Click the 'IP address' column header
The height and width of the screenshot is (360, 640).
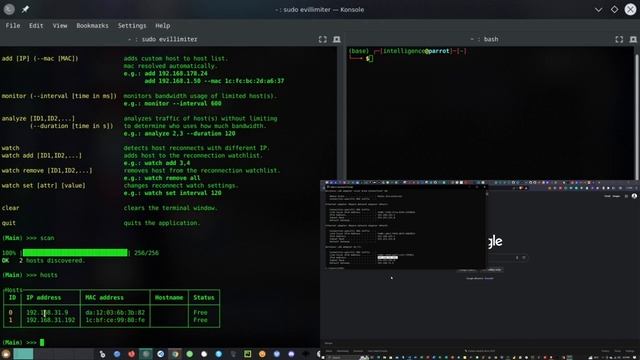pos(44,298)
